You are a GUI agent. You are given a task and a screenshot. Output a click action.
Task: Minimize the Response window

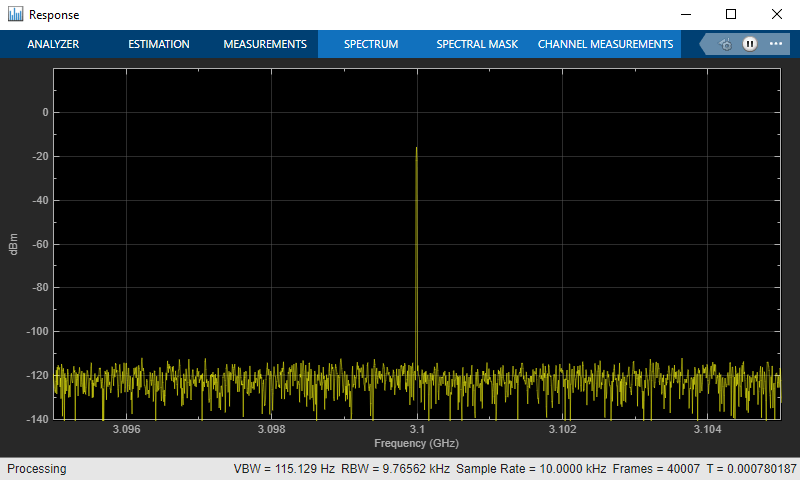686,14
